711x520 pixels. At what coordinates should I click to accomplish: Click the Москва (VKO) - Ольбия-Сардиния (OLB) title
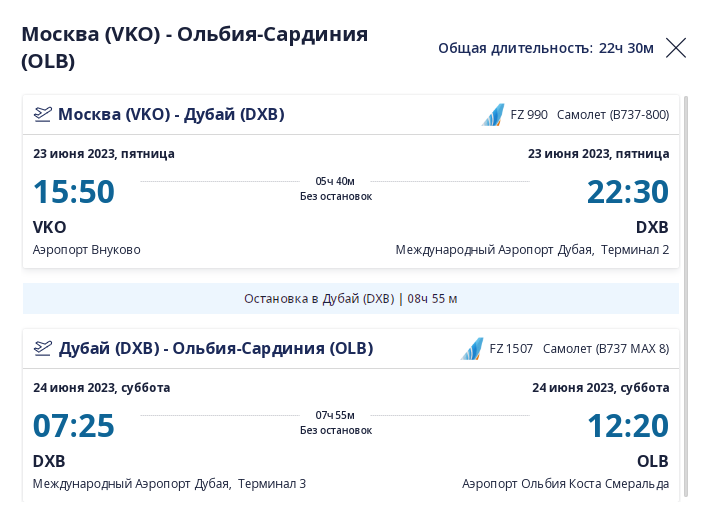pos(195,47)
